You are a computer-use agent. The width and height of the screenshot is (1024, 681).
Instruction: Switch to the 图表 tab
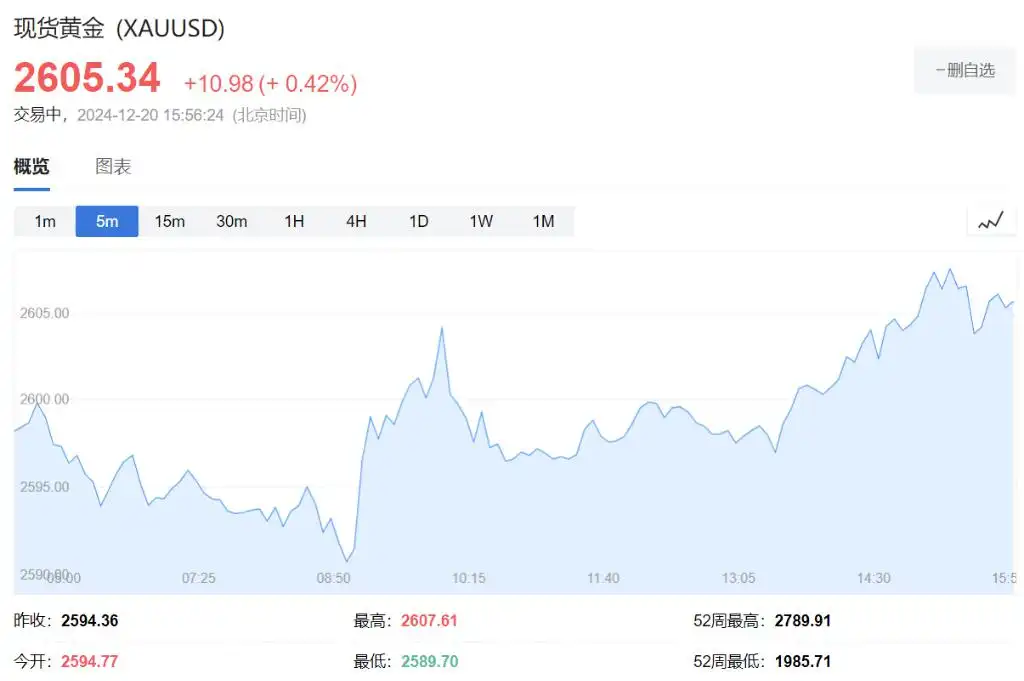click(113, 167)
